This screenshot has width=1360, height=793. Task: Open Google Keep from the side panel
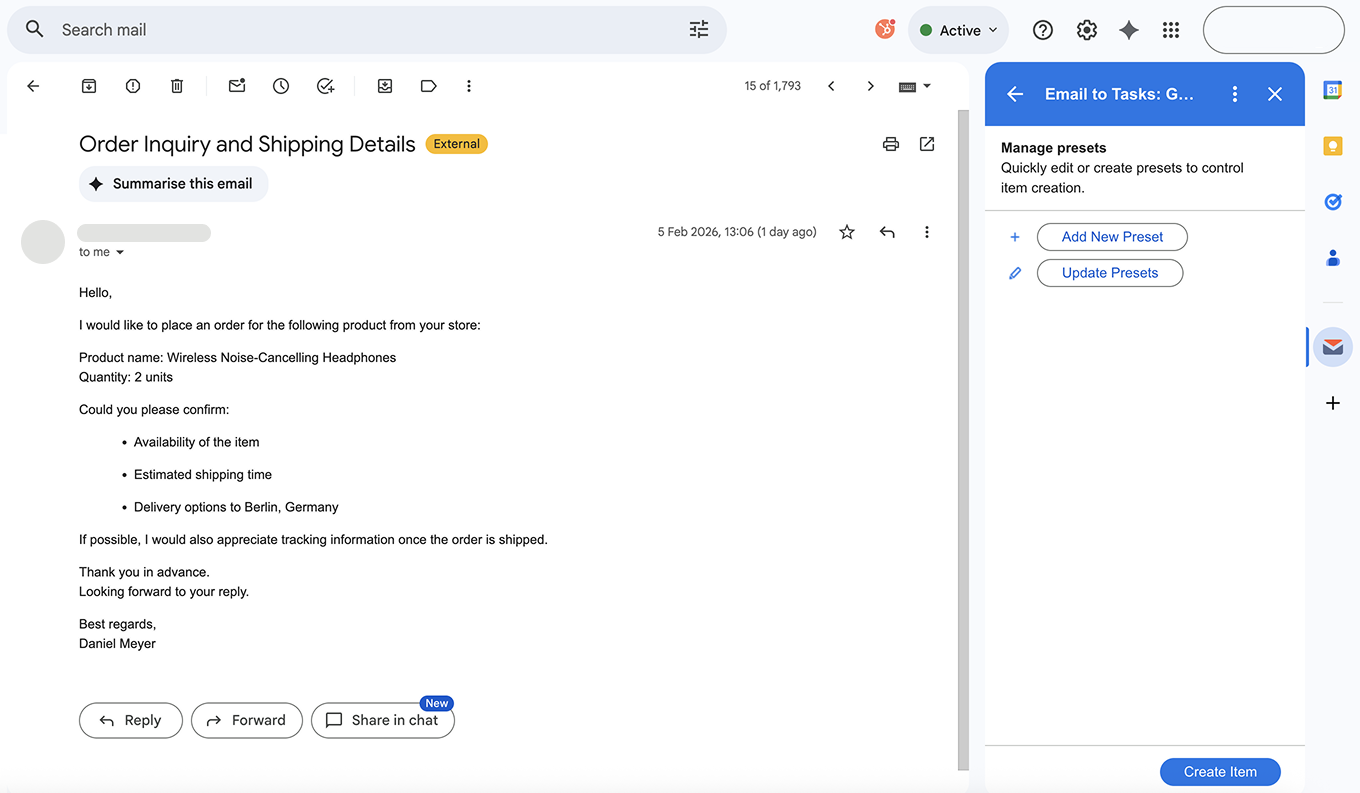coord(1332,146)
